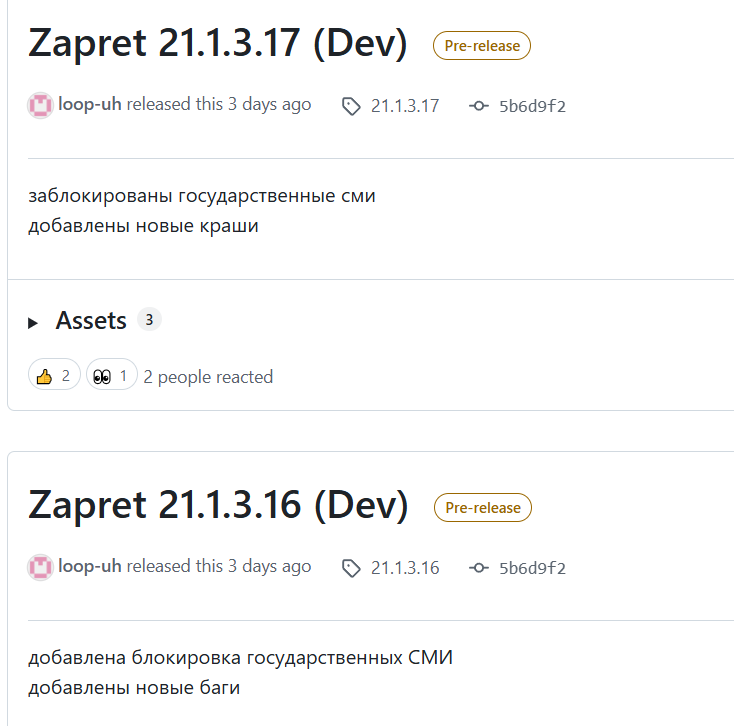Toggle the thumbs up reaction
The height and width of the screenshot is (726, 734).
pos(54,374)
